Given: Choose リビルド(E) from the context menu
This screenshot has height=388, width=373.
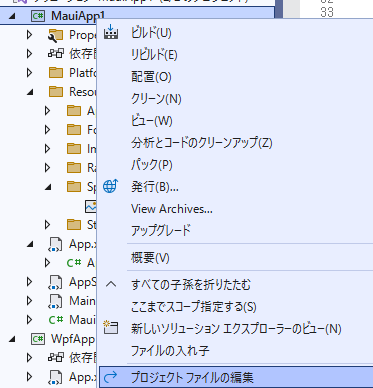Looking at the screenshot, I should pos(154,55).
